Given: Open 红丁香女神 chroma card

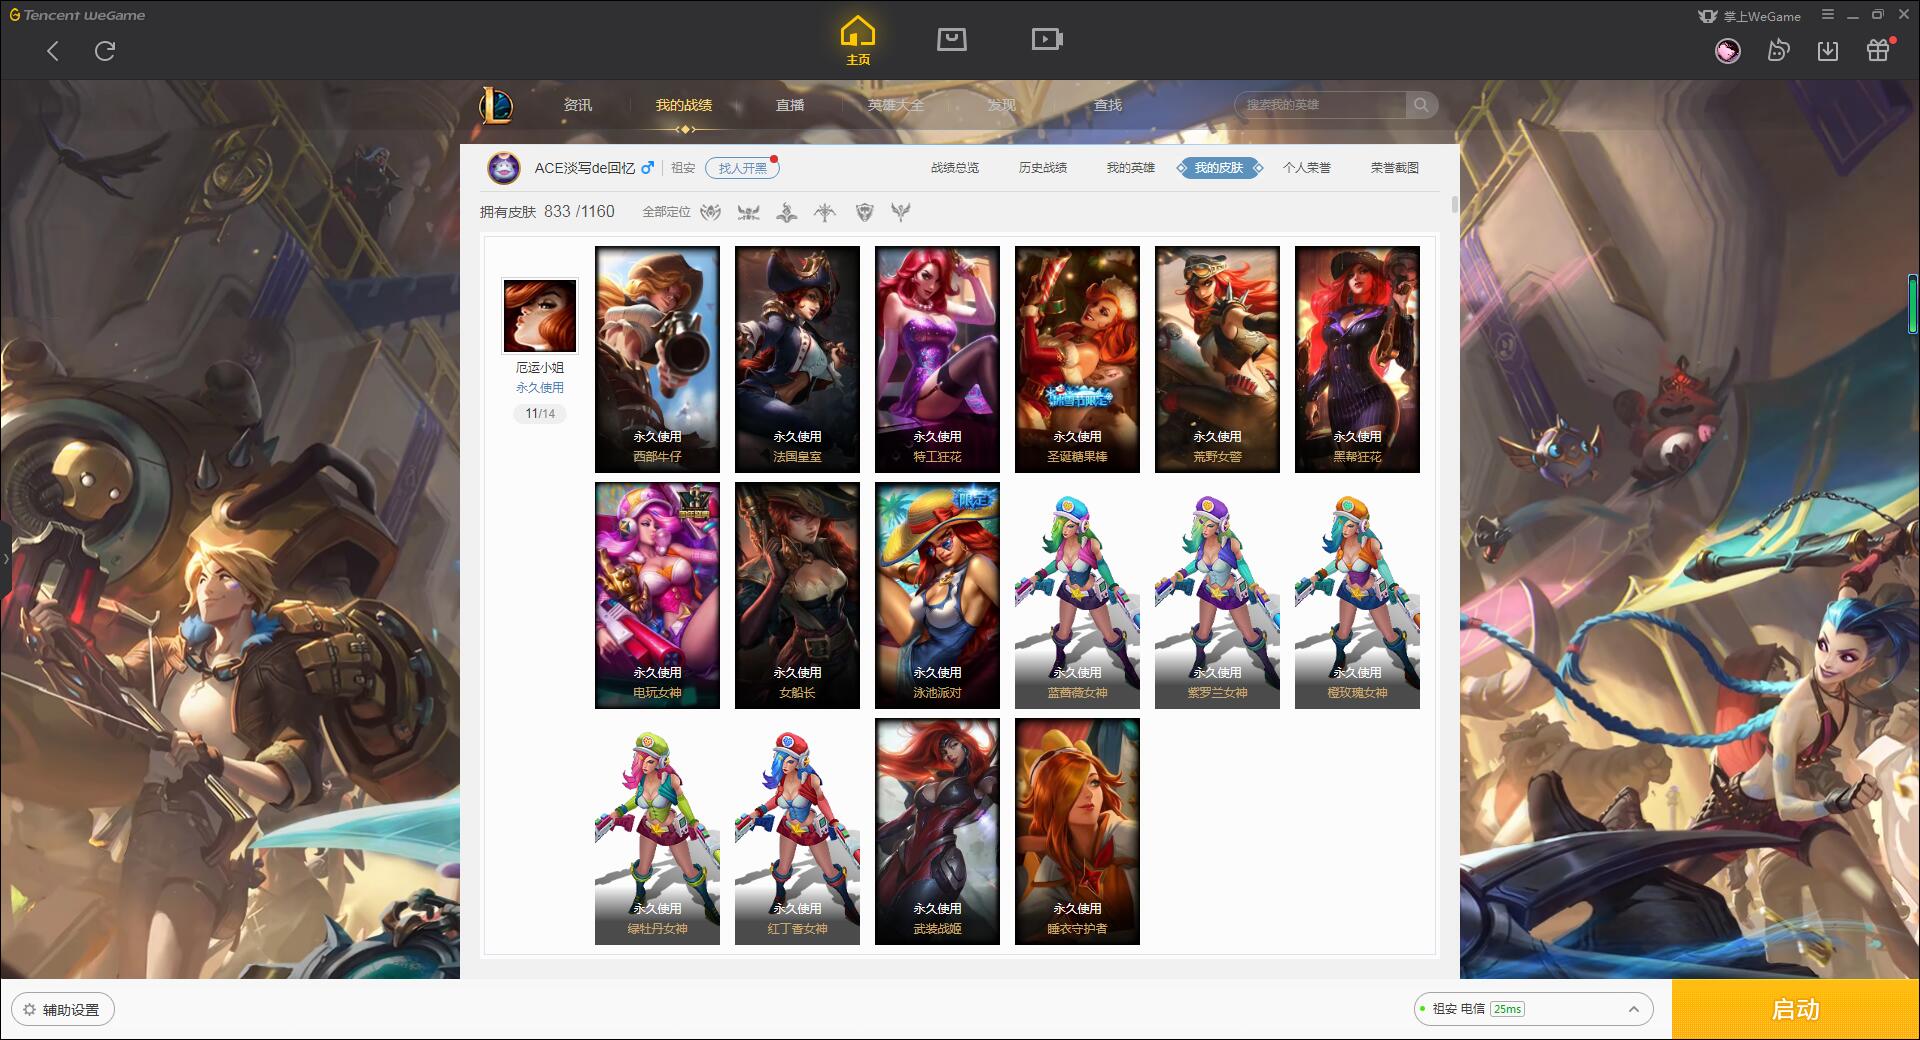Looking at the screenshot, I should point(797,831).
